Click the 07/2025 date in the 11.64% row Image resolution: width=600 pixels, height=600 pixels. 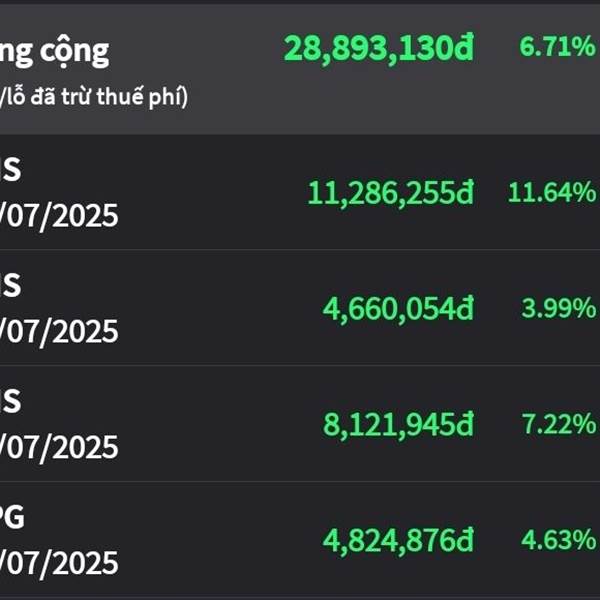pos(59,216)
